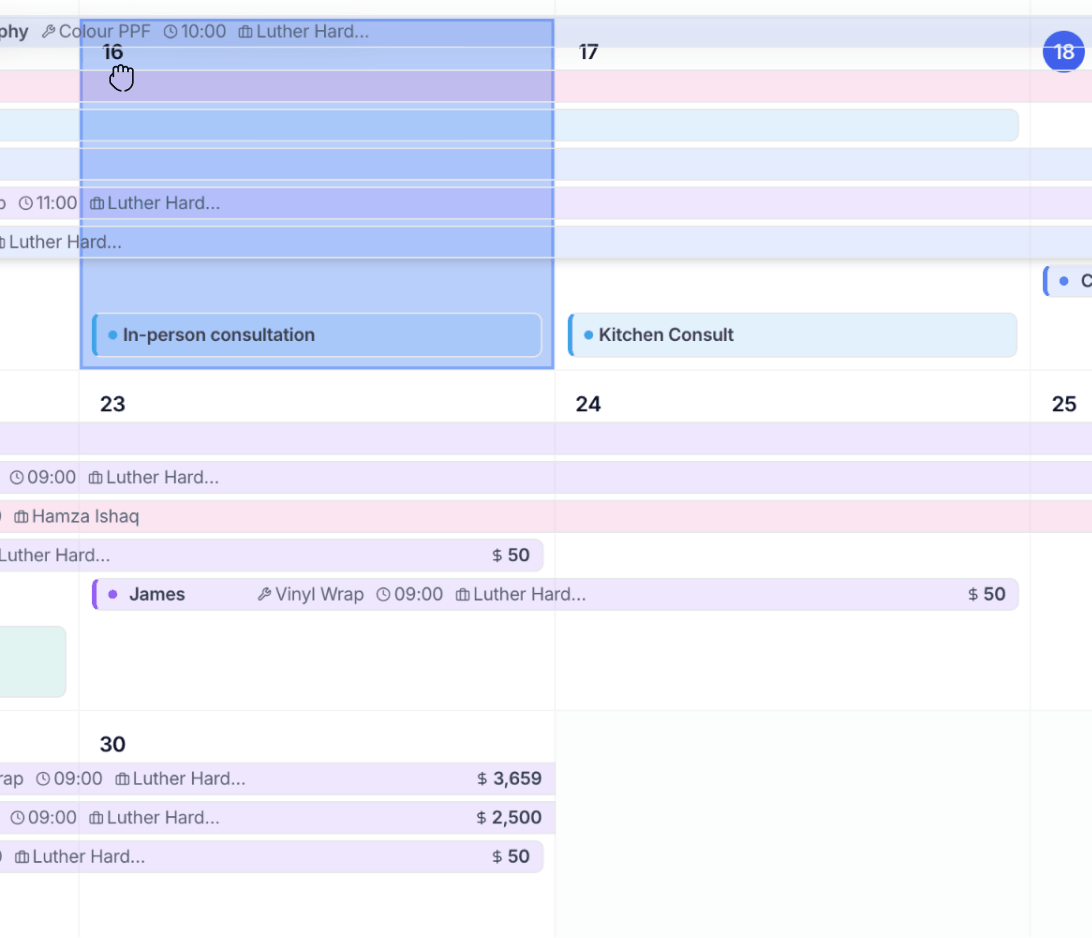Click the clock icon in James event
This screenshot has height=938, width=1092.
(384, 595)
